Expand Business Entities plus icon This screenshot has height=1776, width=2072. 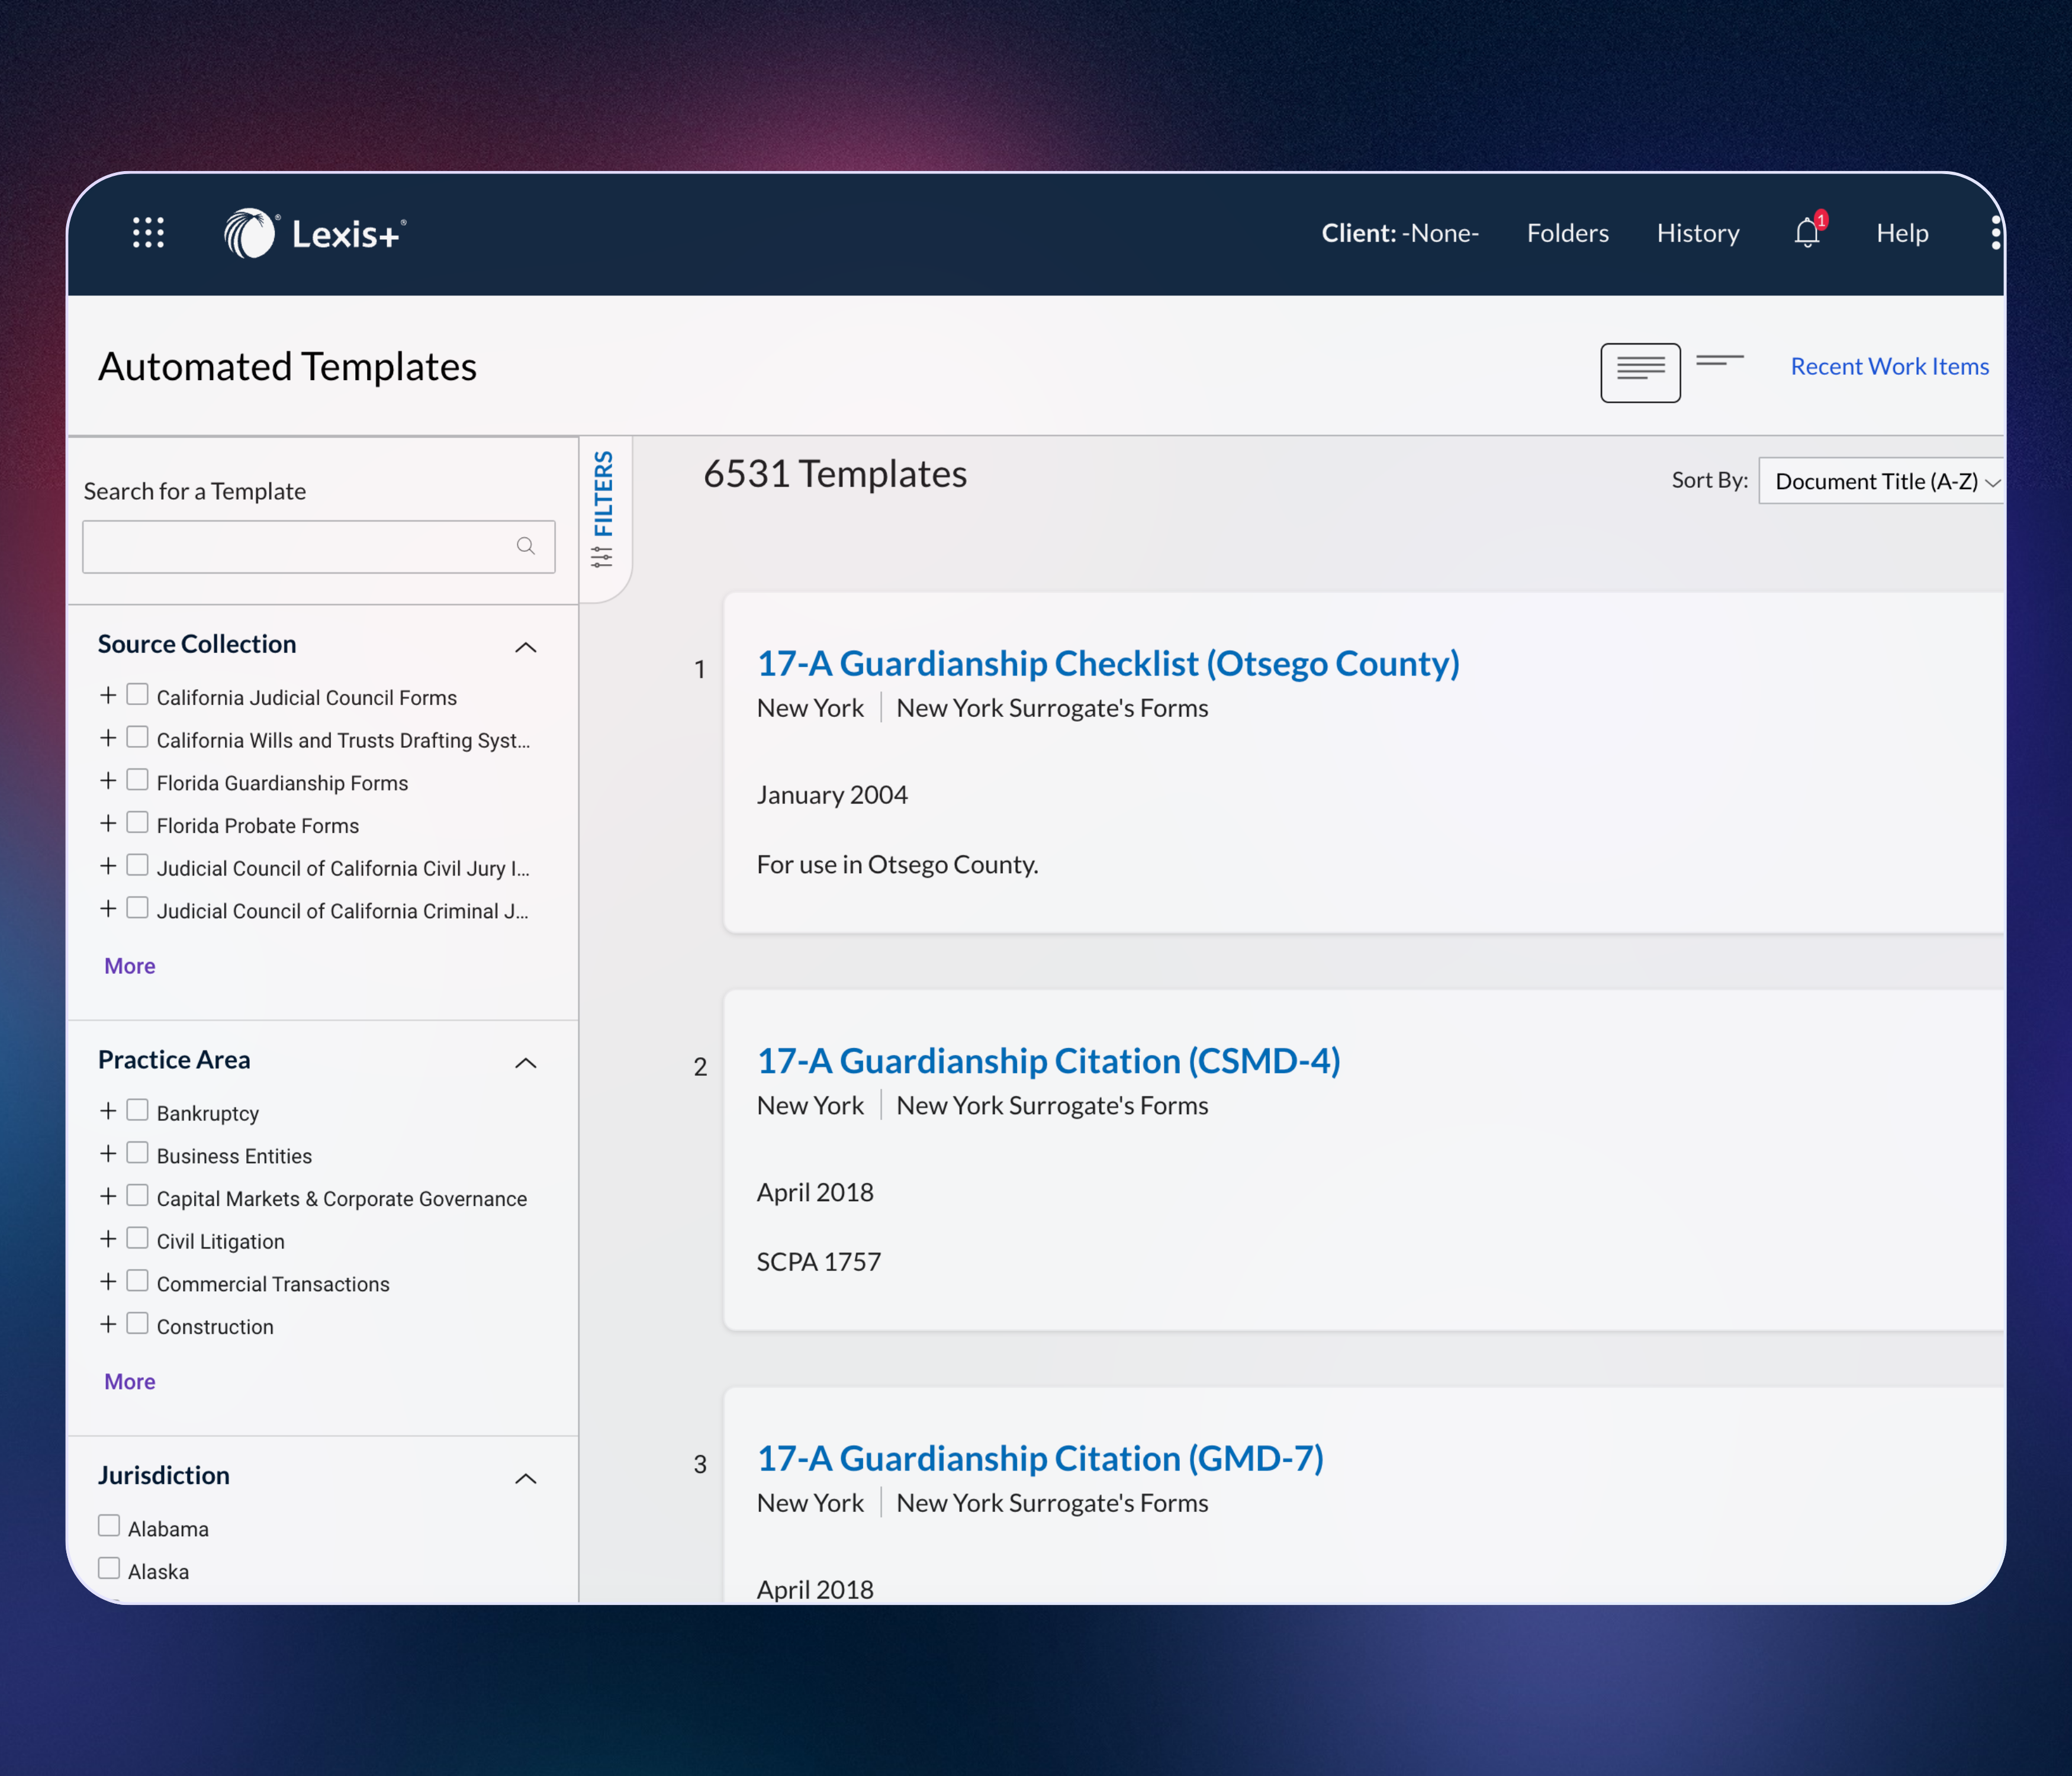tap(108, 1154)
